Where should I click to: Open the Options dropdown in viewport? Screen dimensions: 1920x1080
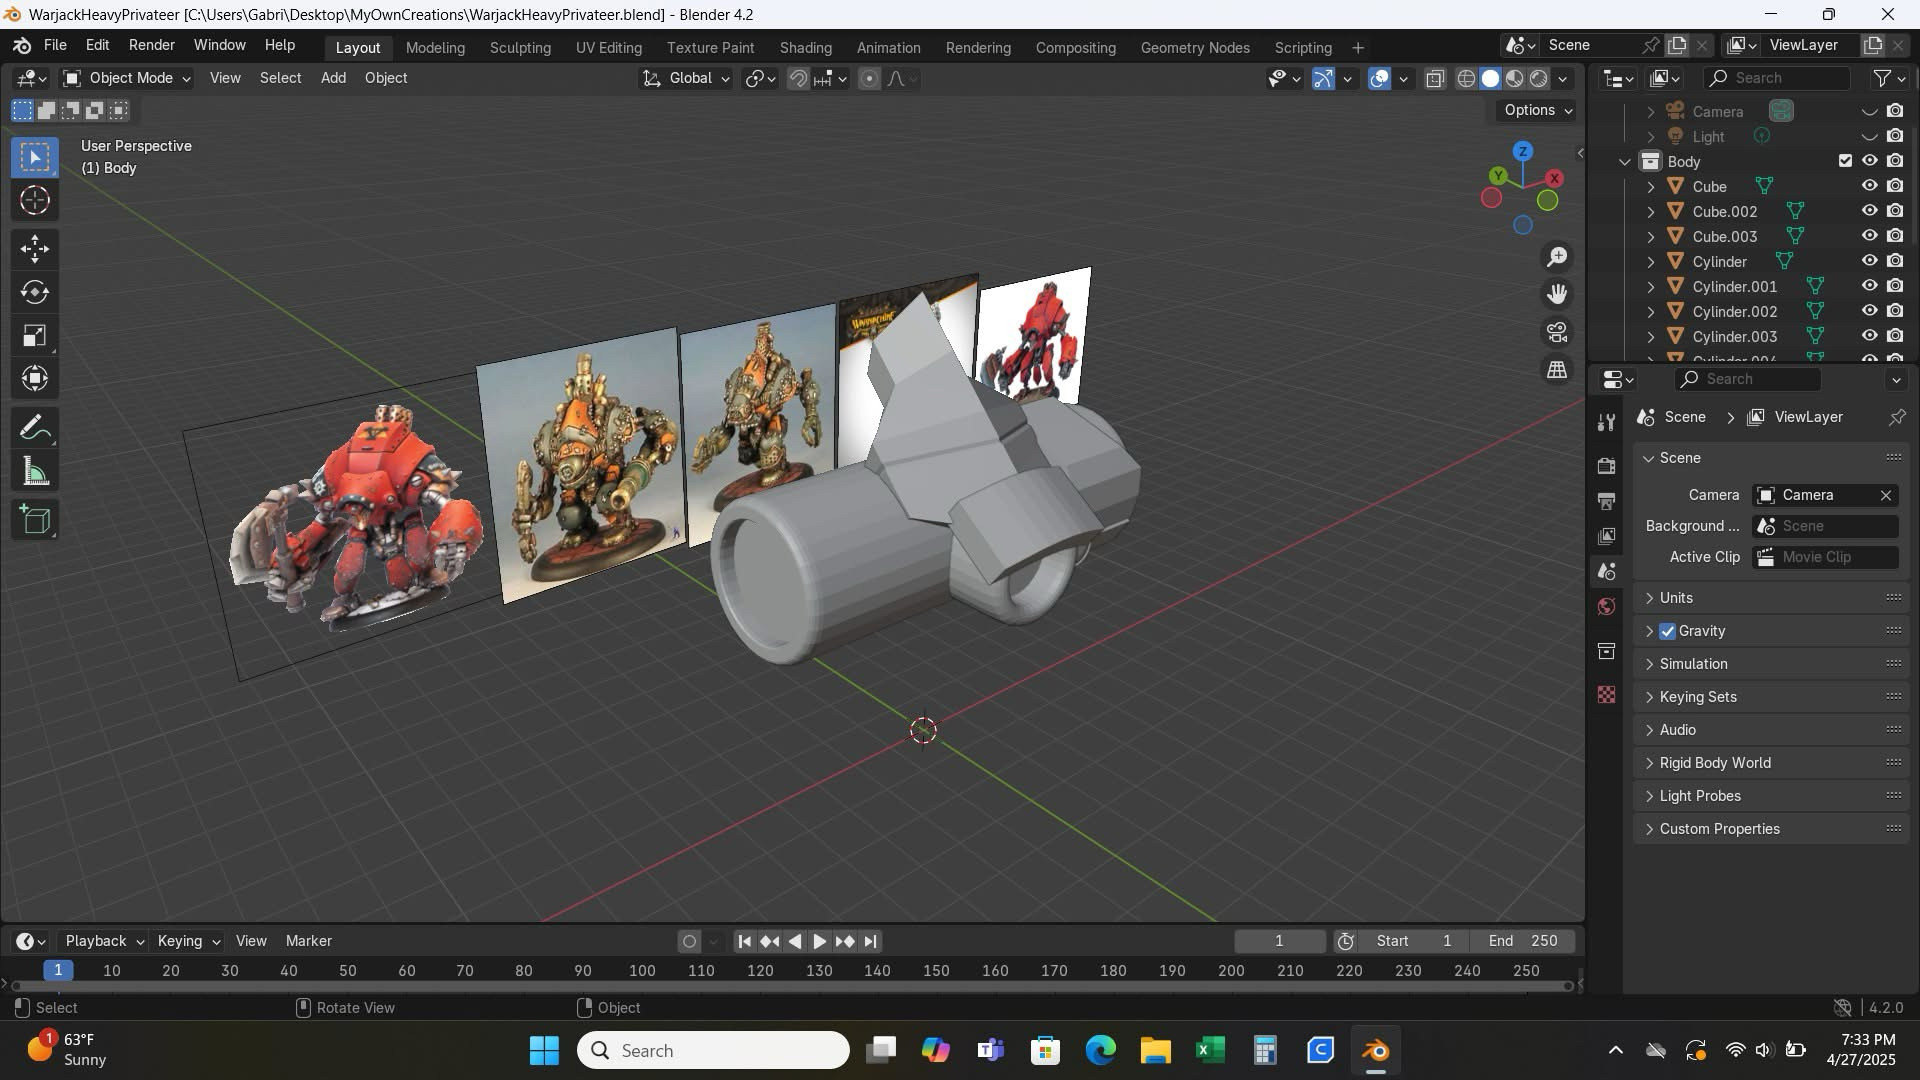point(1538,110)
